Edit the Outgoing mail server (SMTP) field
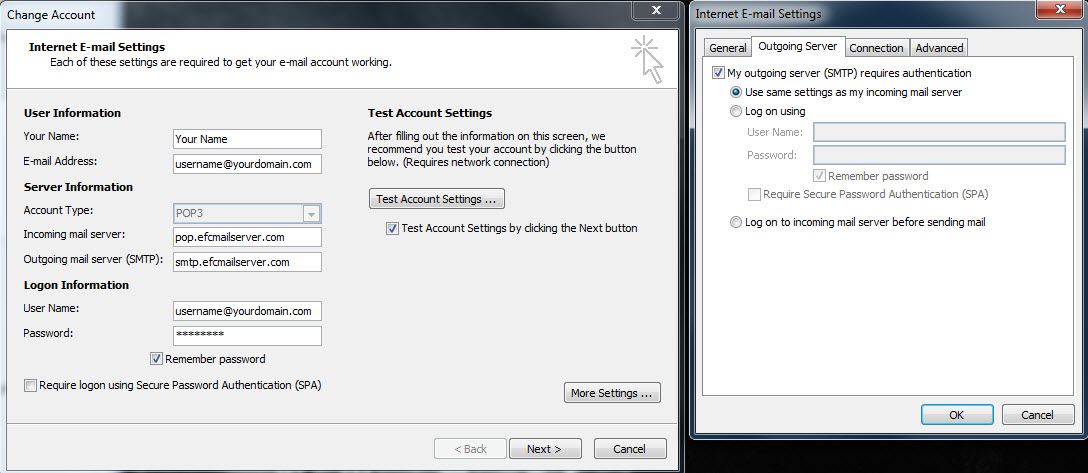The width and height of the screenshot is (1088, 473). pos(247,262)
